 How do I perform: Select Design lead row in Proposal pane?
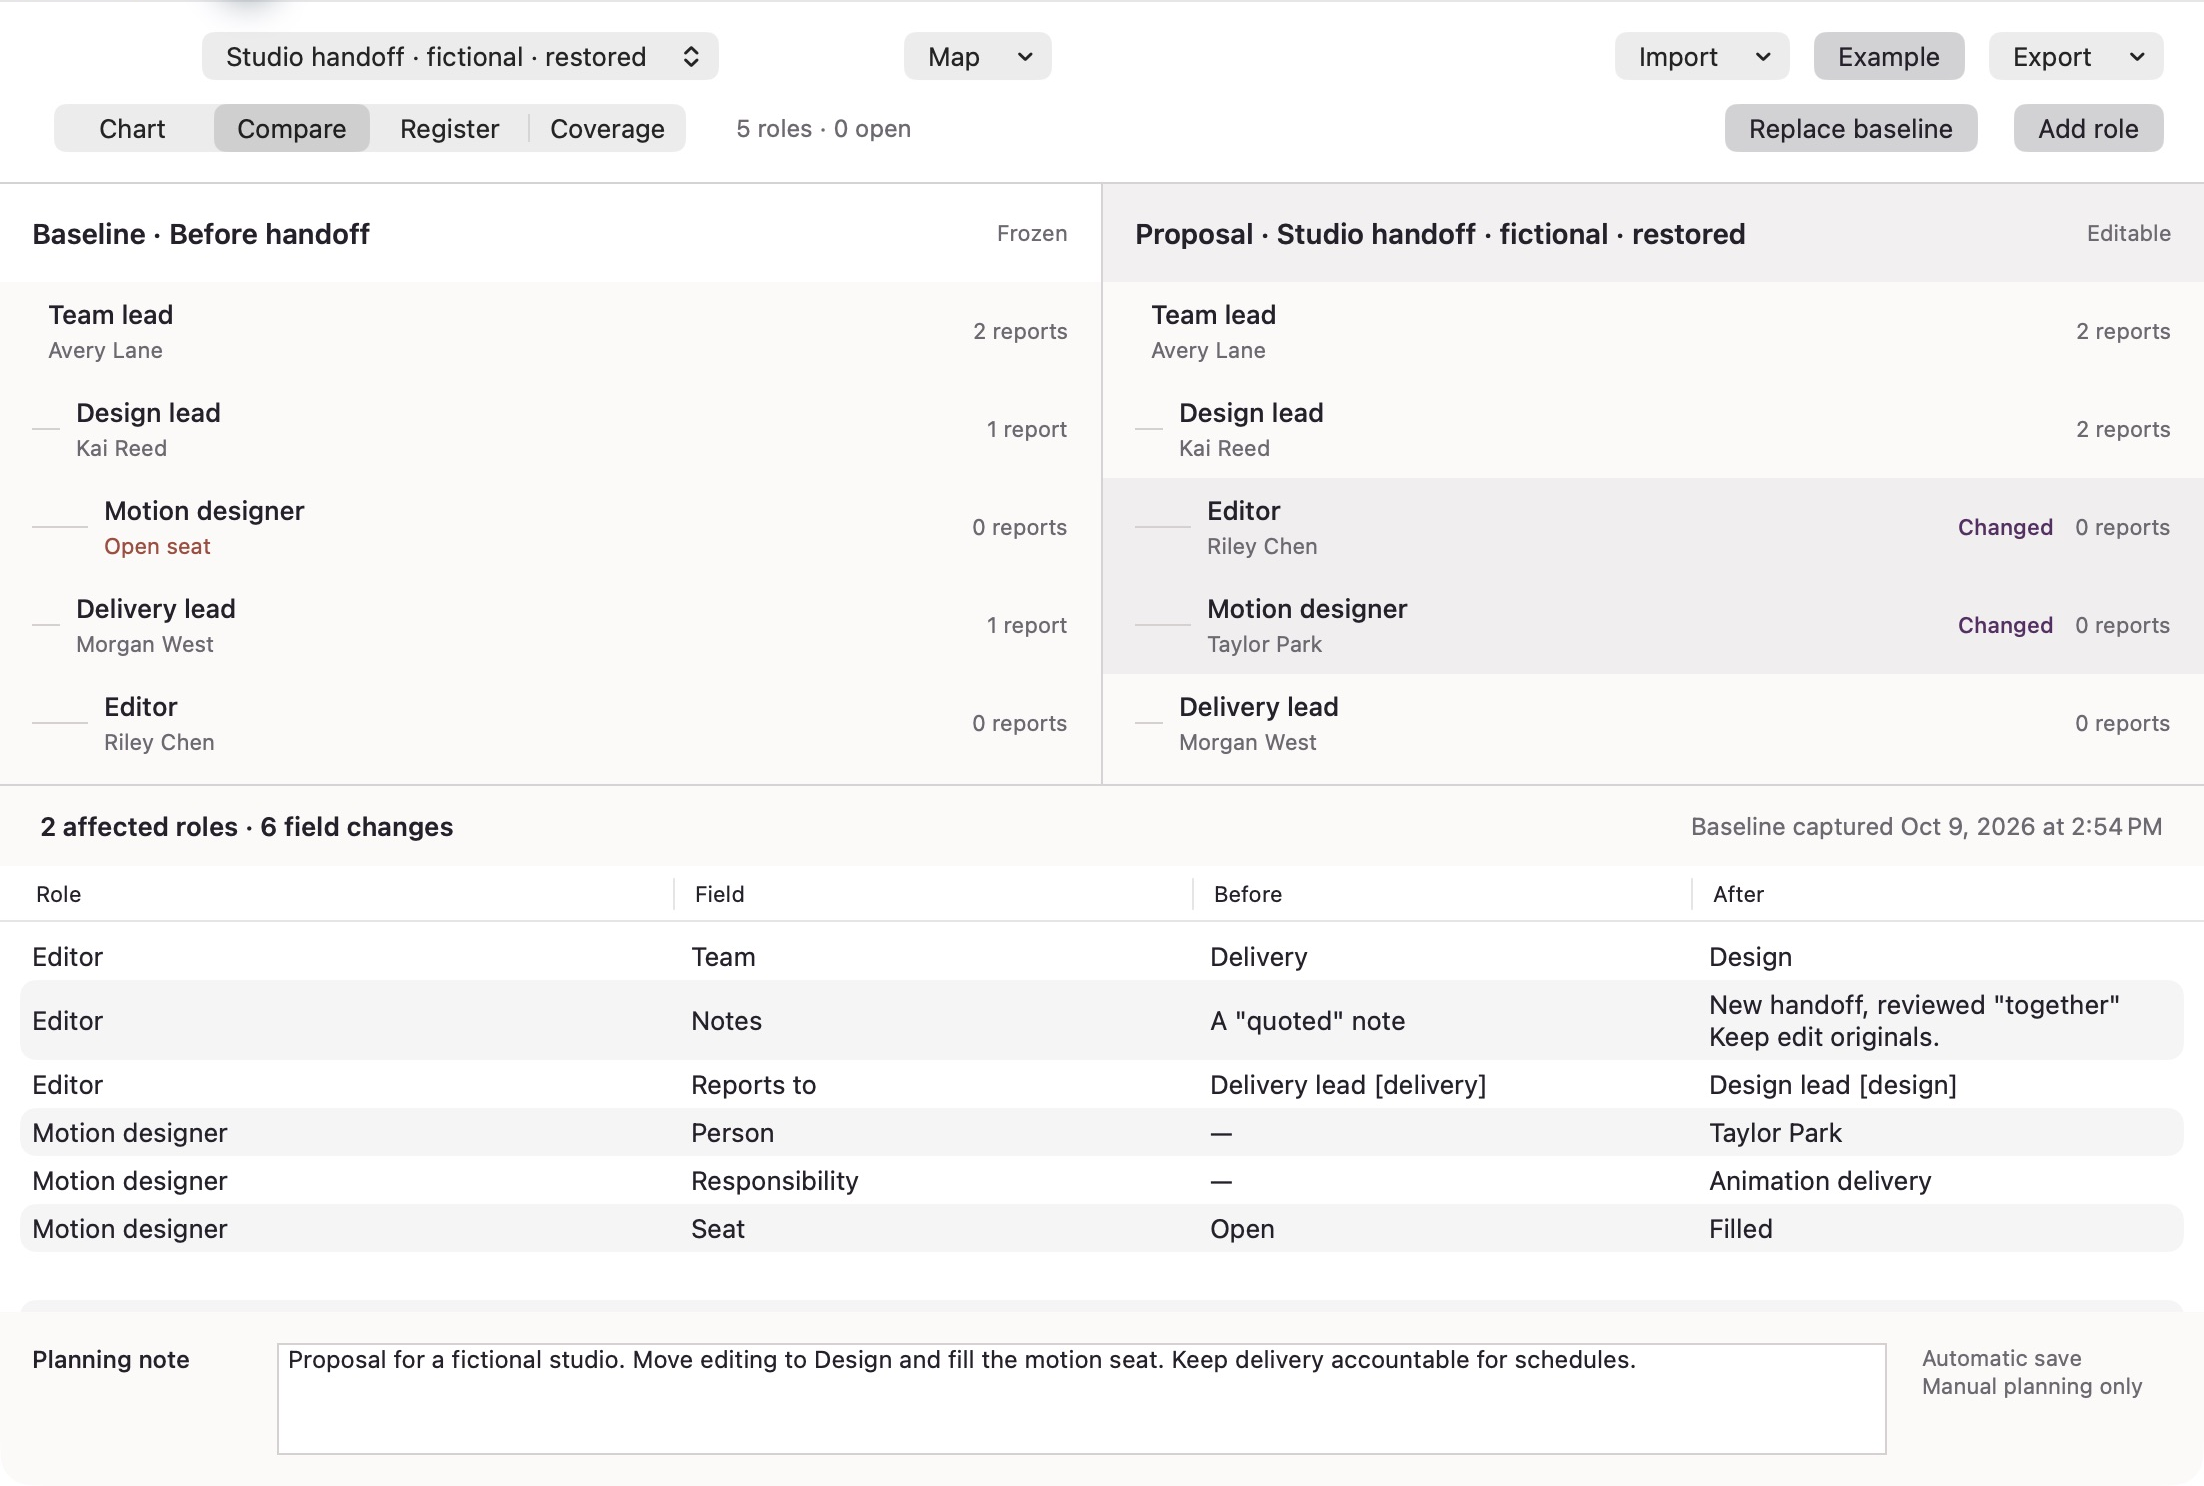pos(1653,429)
